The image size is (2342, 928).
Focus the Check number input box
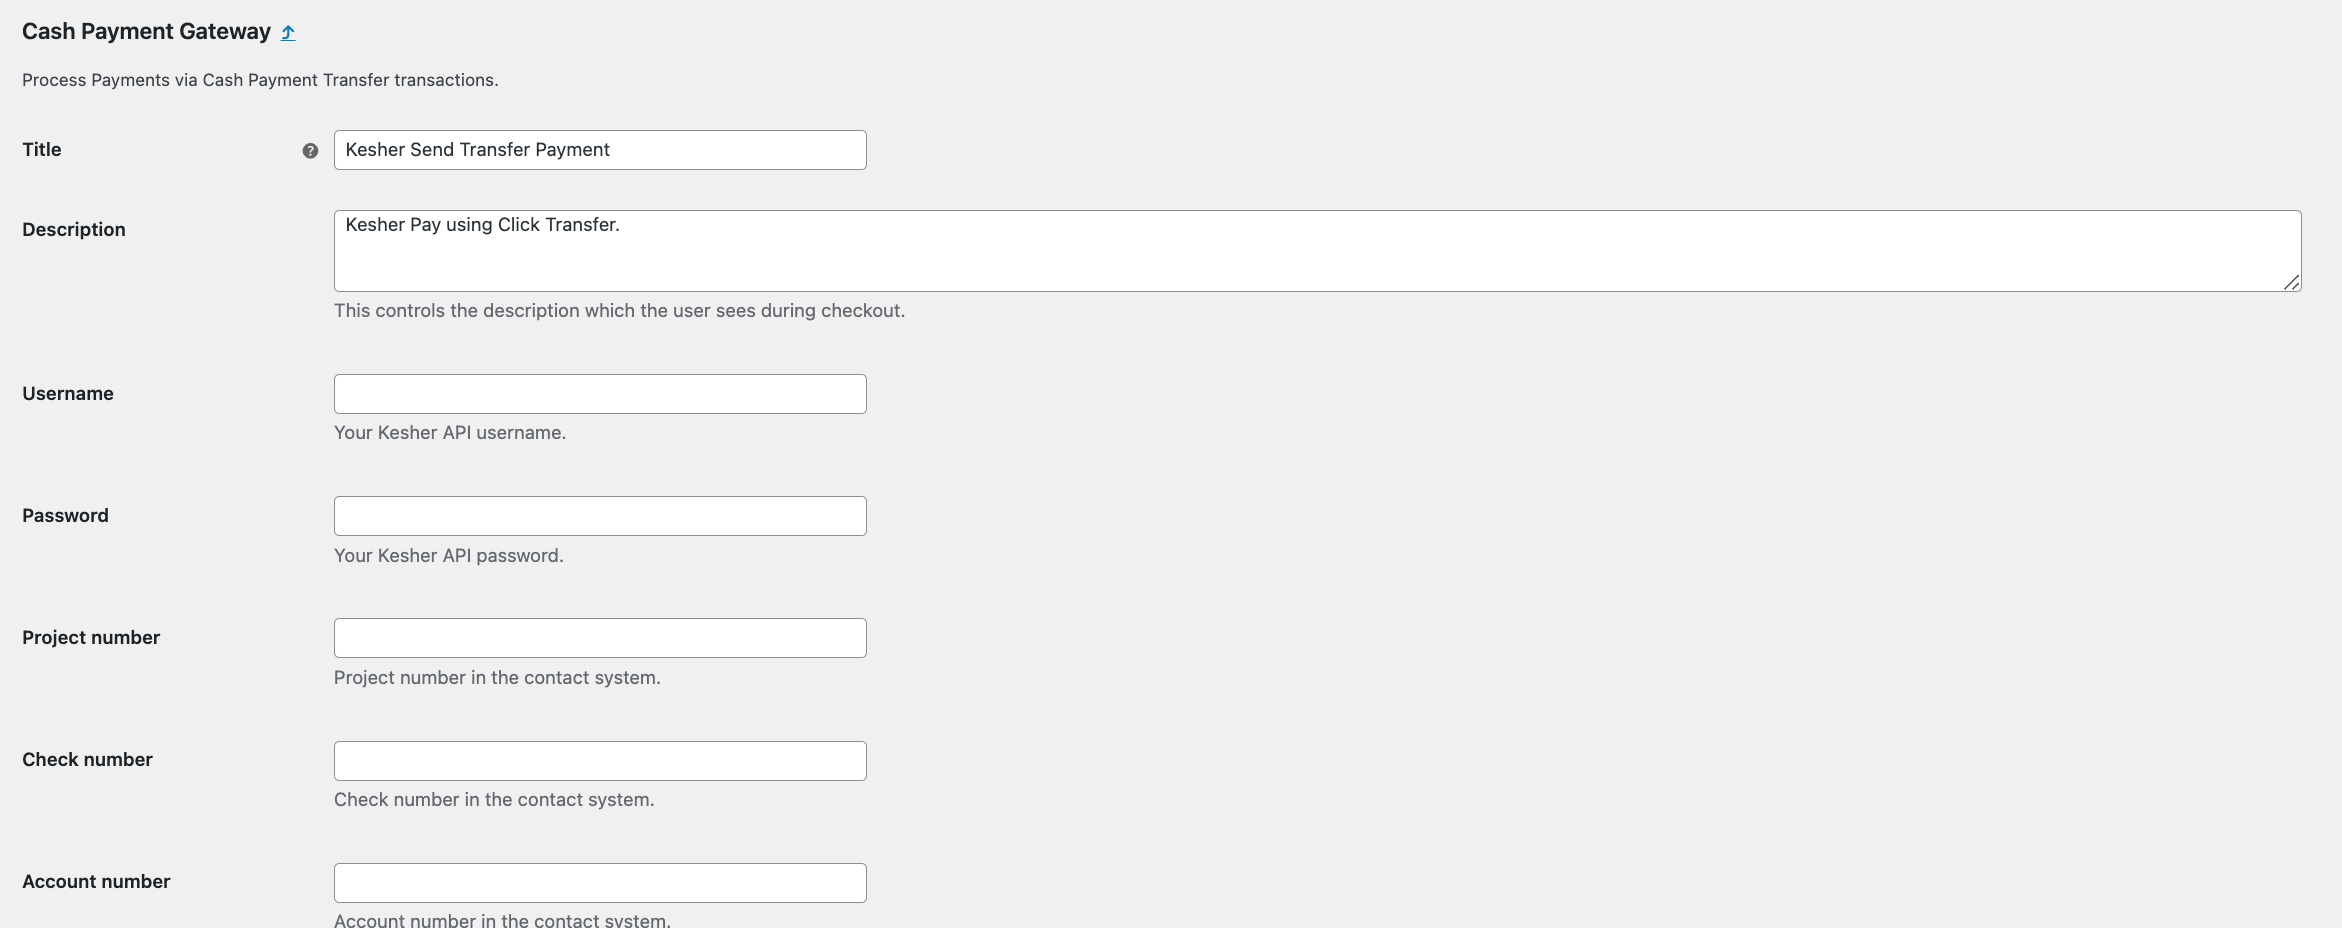600,761
